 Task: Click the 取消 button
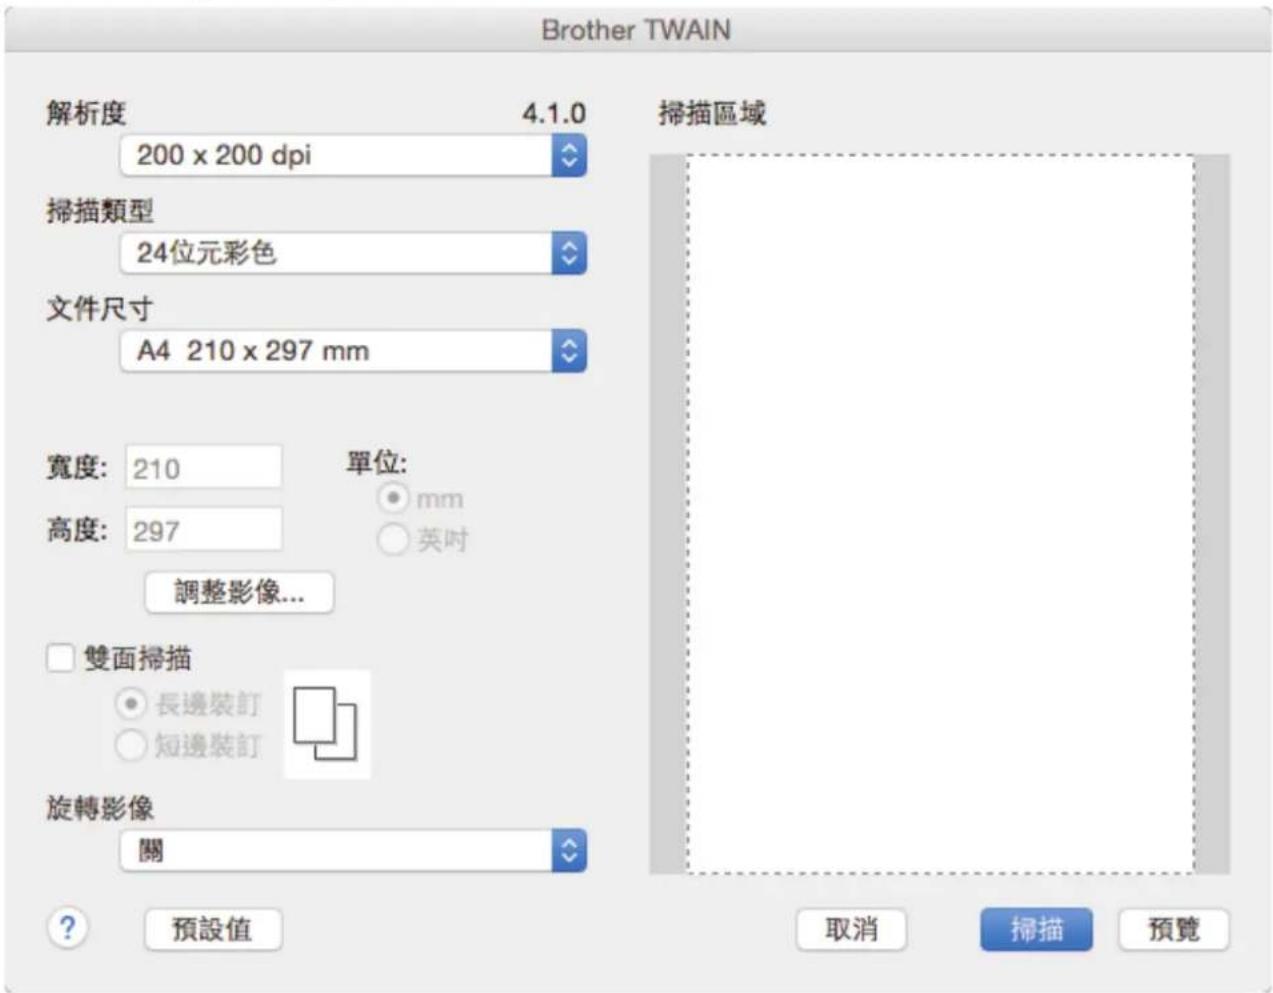[x=851, y=929]
